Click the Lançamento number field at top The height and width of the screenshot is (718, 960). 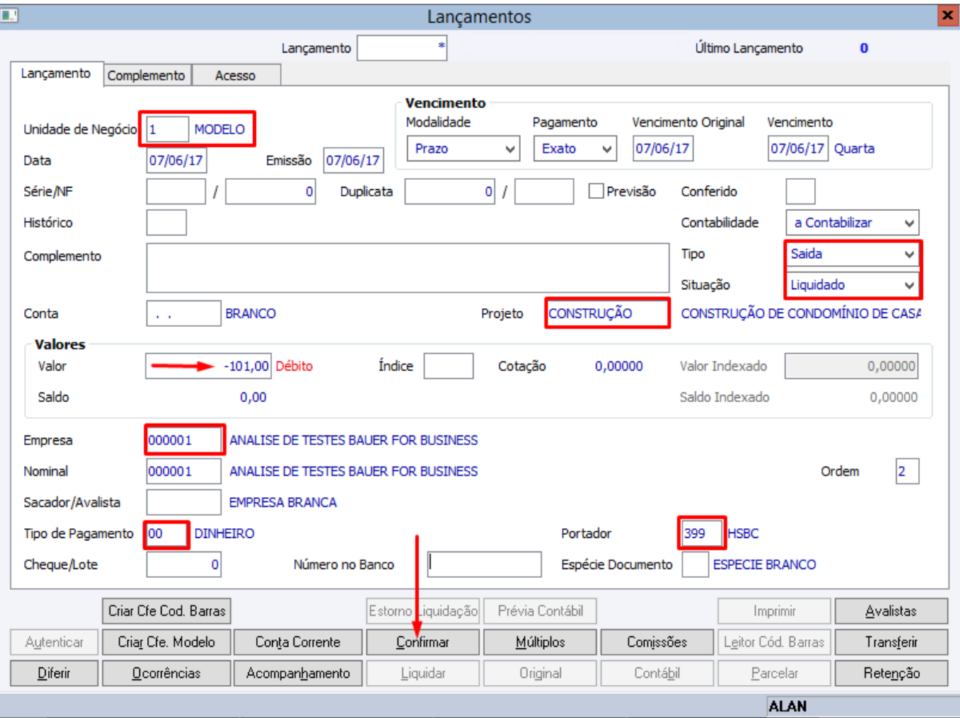coord(402,48)
